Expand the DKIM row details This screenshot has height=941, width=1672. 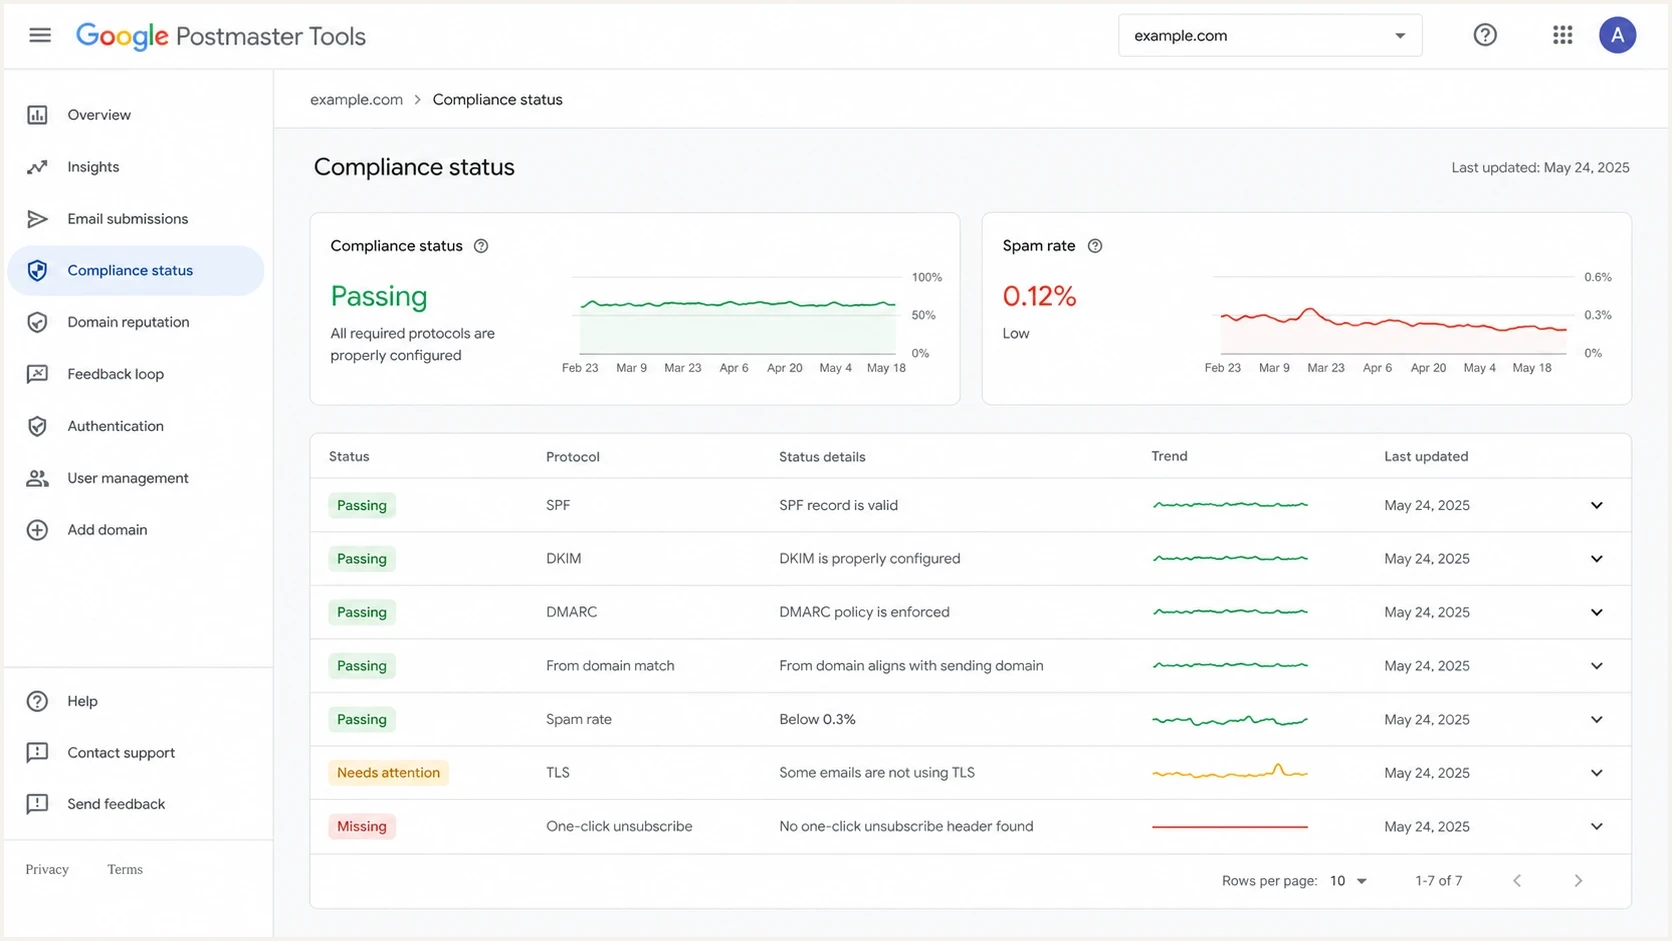(x=1597, y=559)
